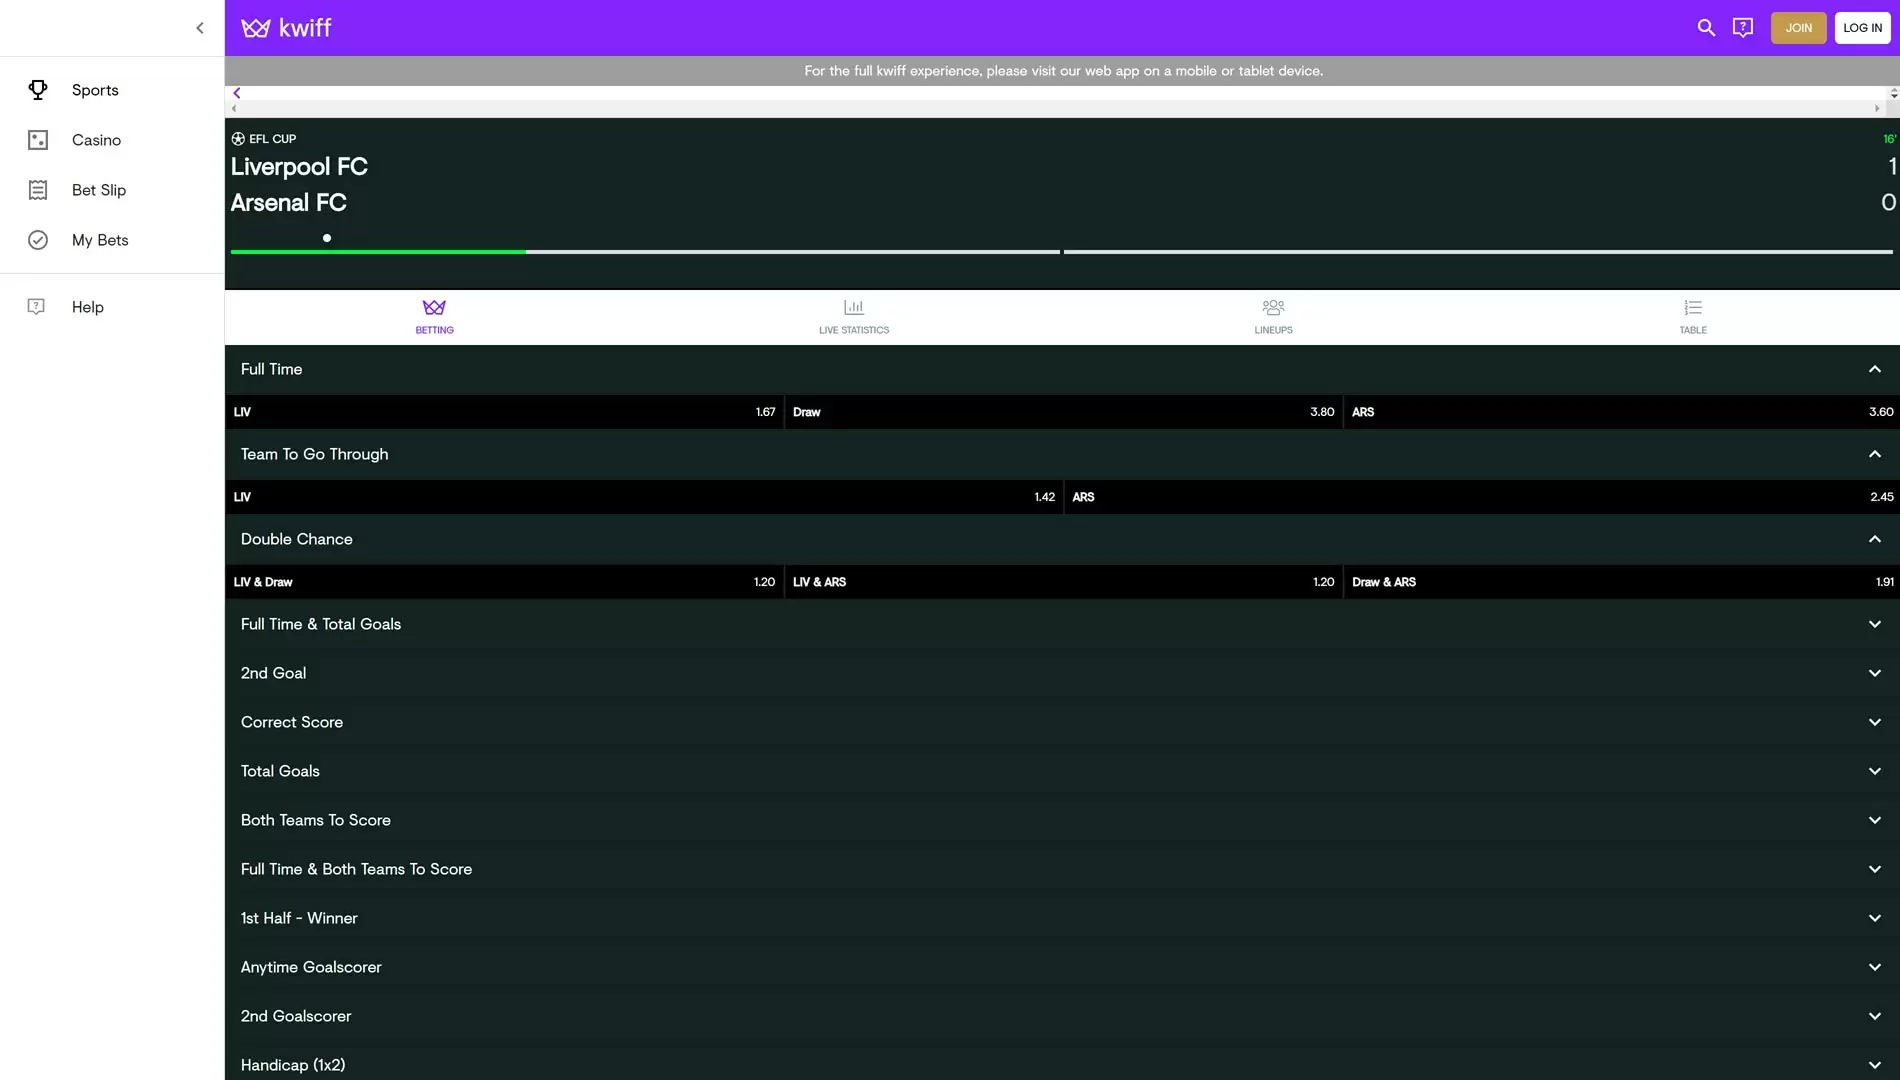
Task: Expand the 2nd Goal market
Action: 1062,673
